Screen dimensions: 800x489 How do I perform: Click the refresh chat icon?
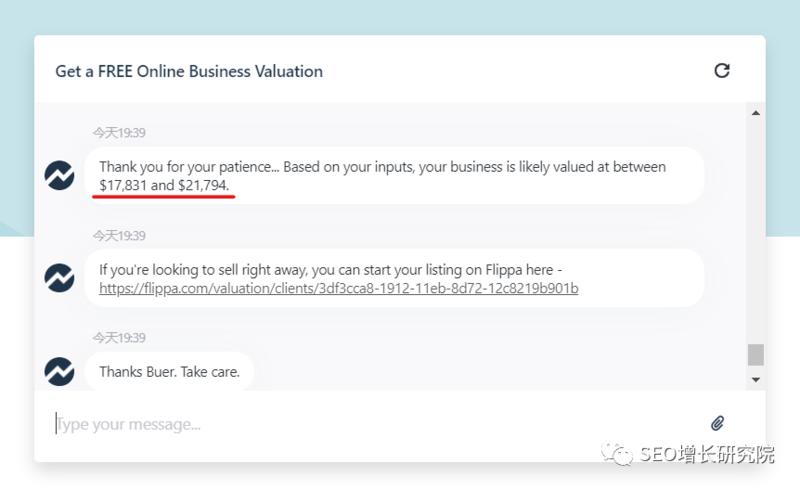721,70
